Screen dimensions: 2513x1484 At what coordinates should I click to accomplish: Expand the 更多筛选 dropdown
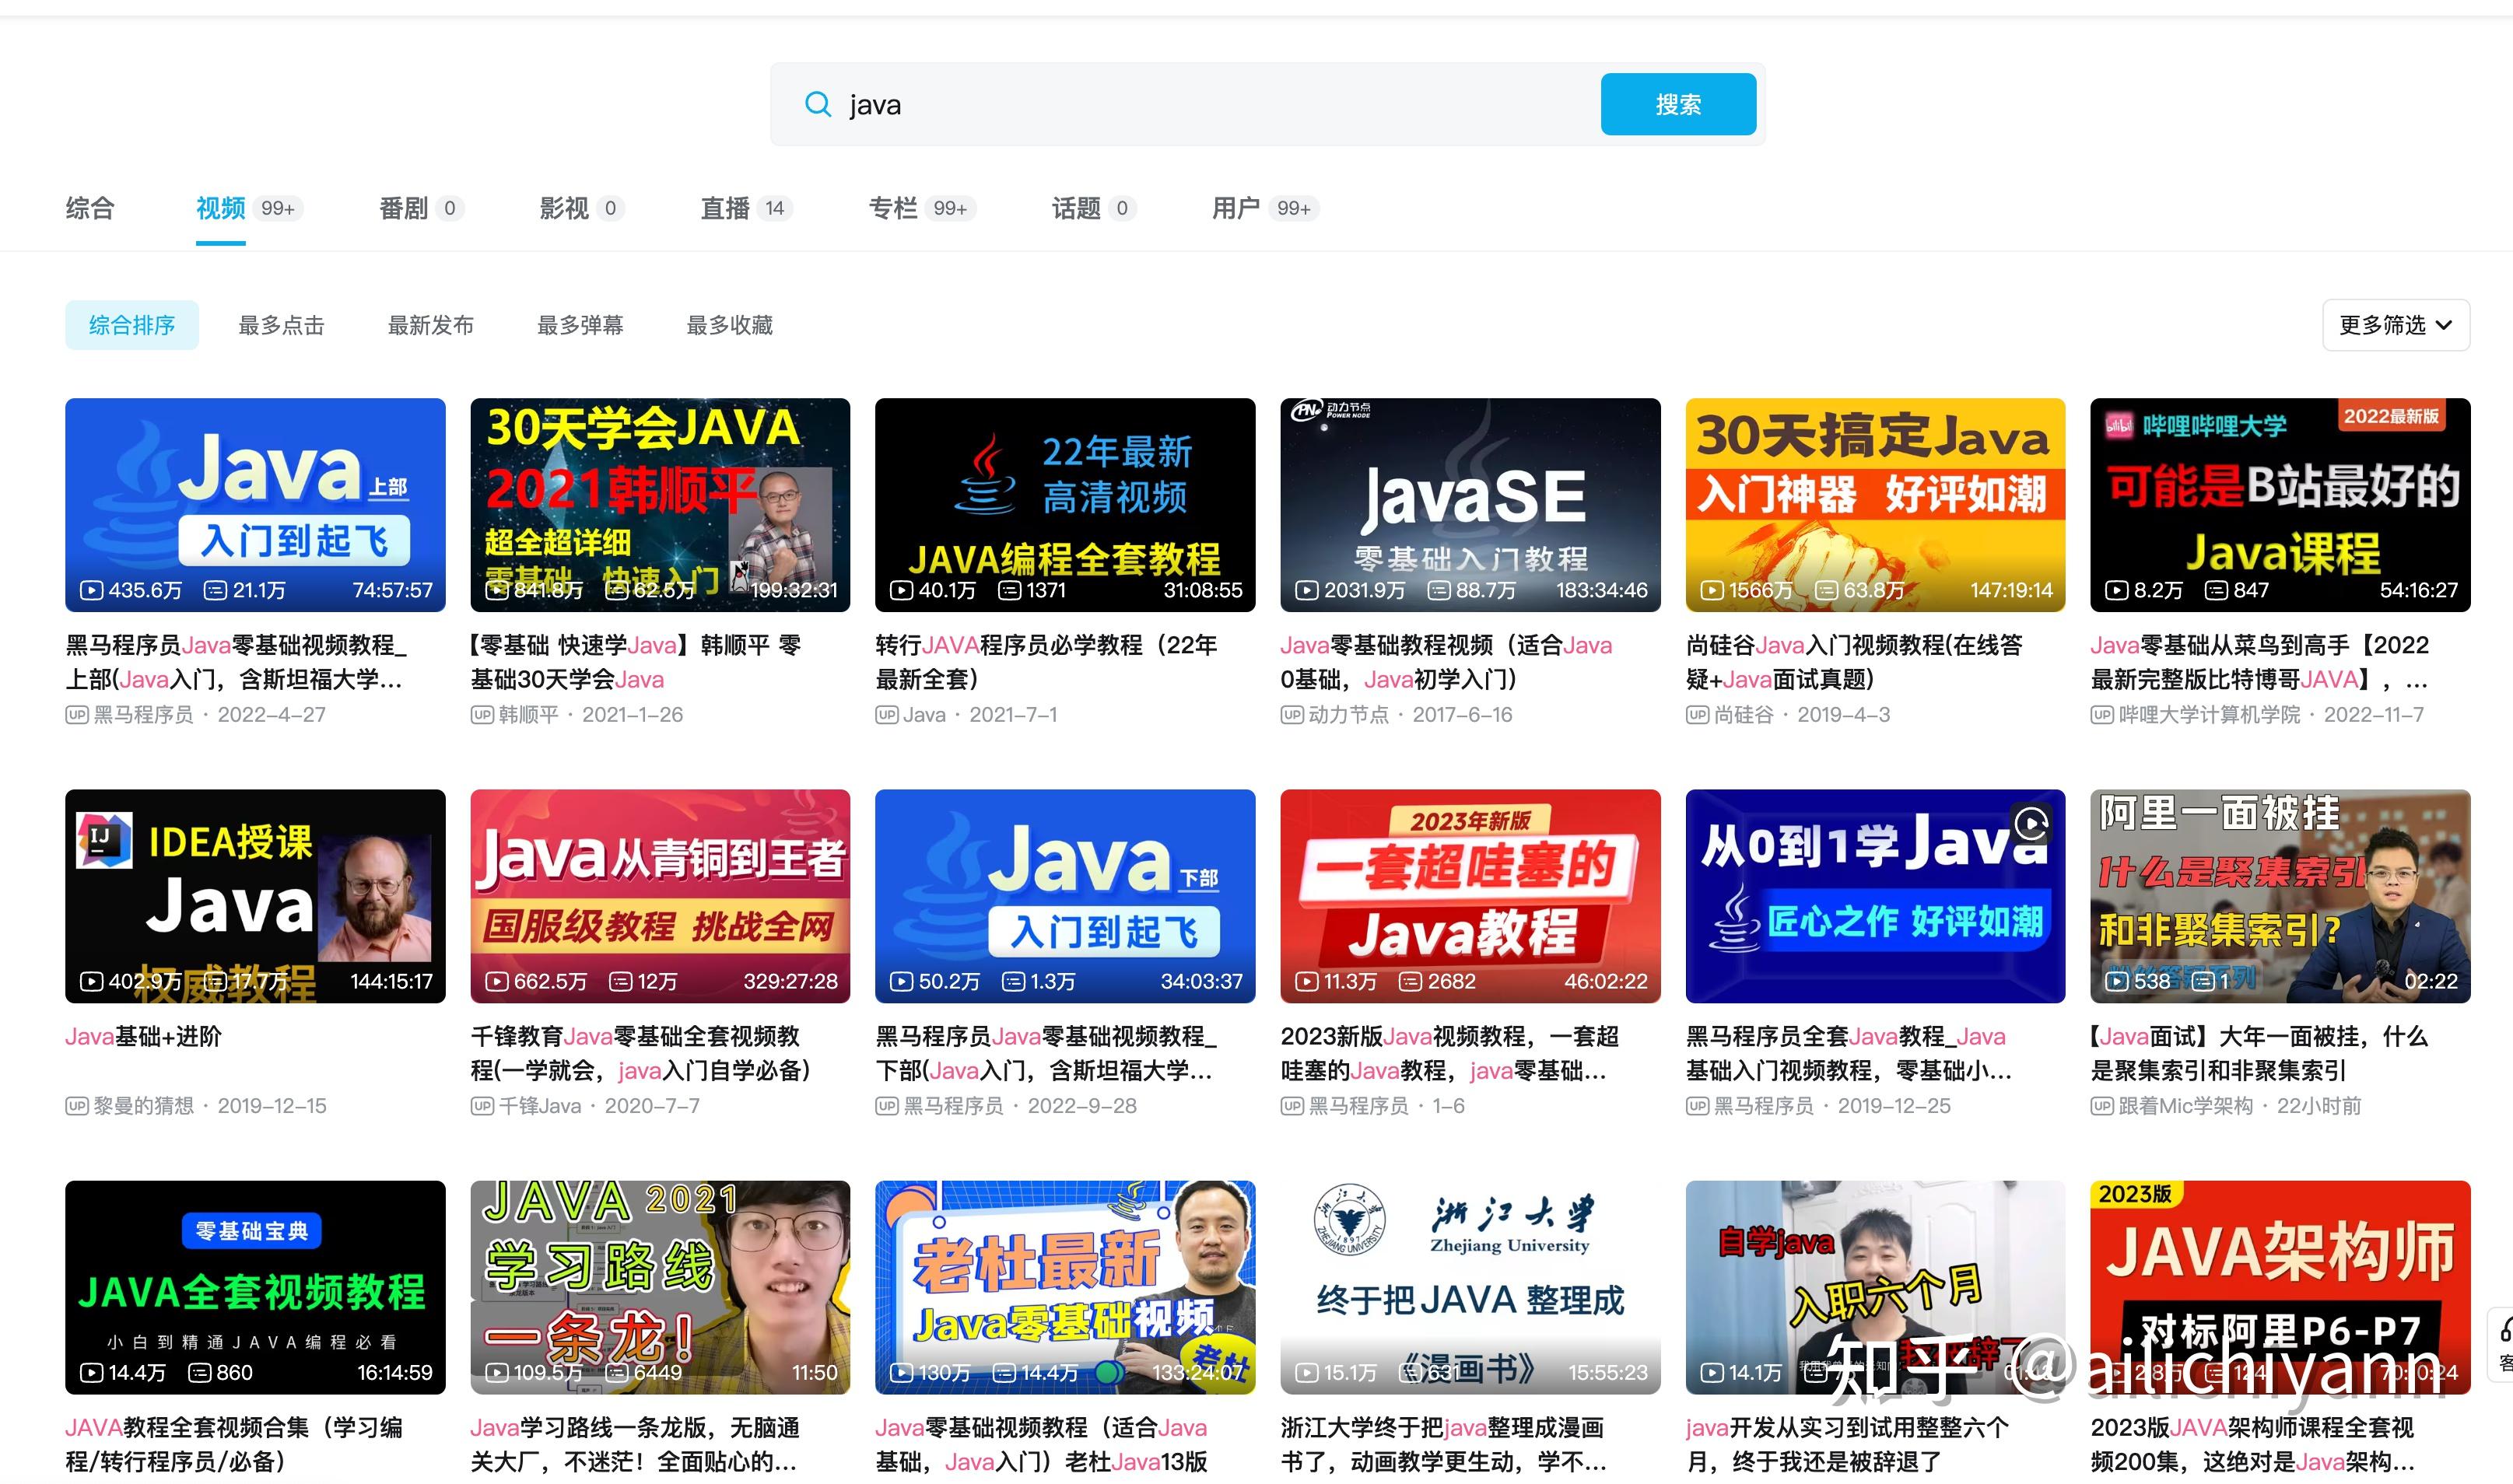(2395, 325)
